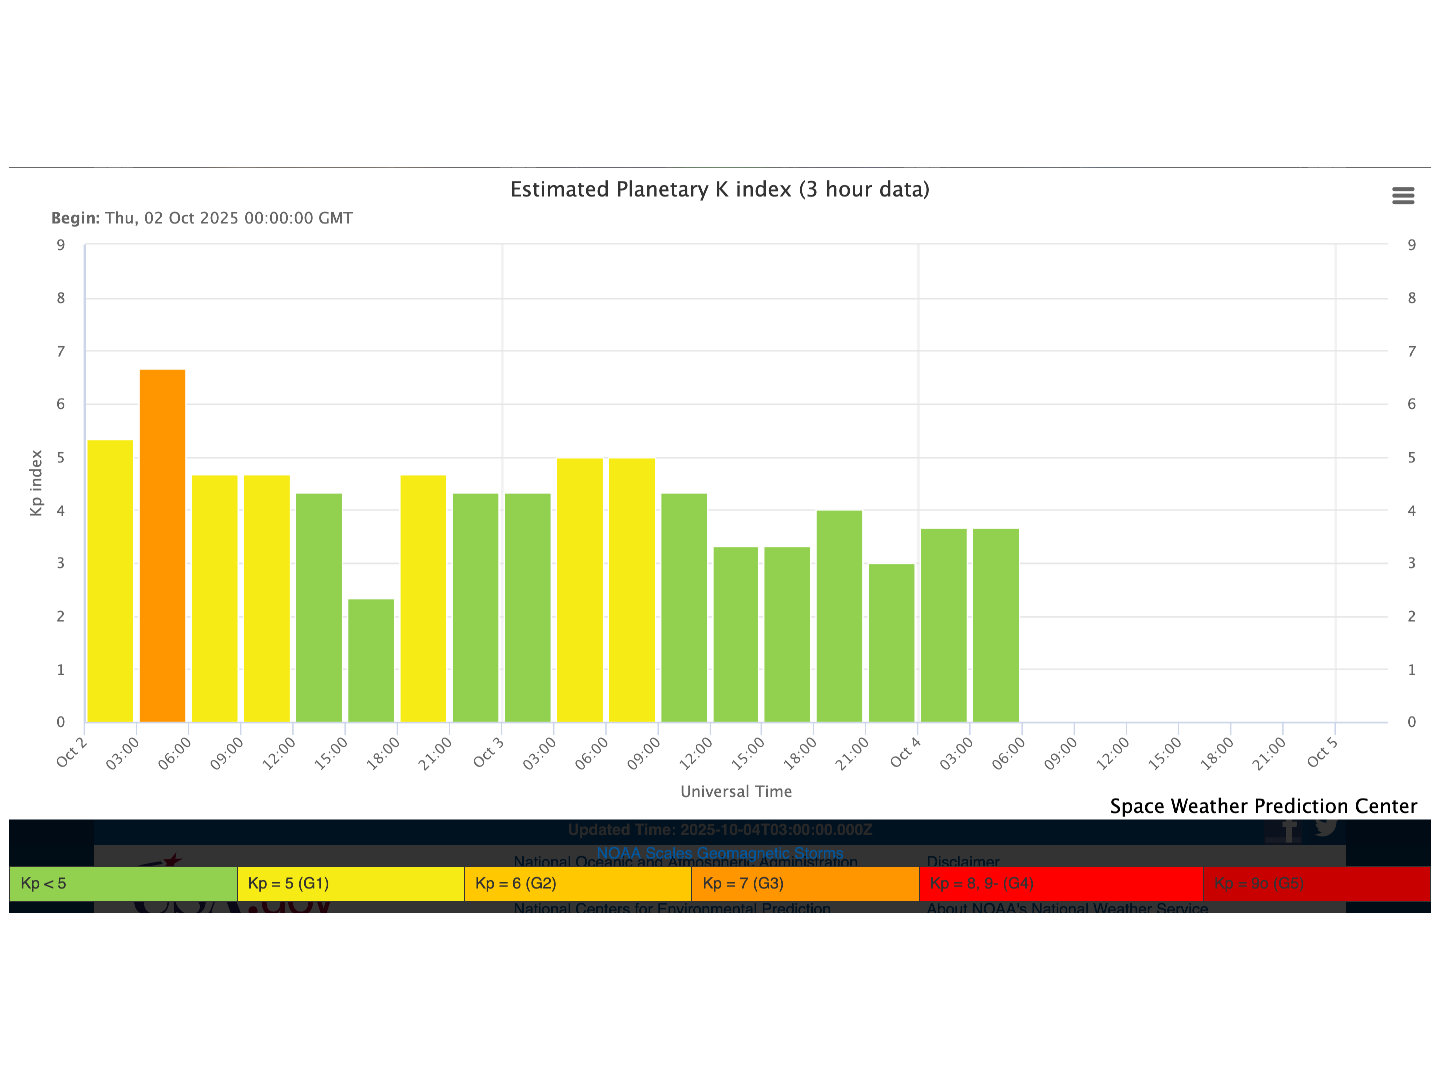Click the last green bar before 06:00 Oct 4

pos(996,625)
